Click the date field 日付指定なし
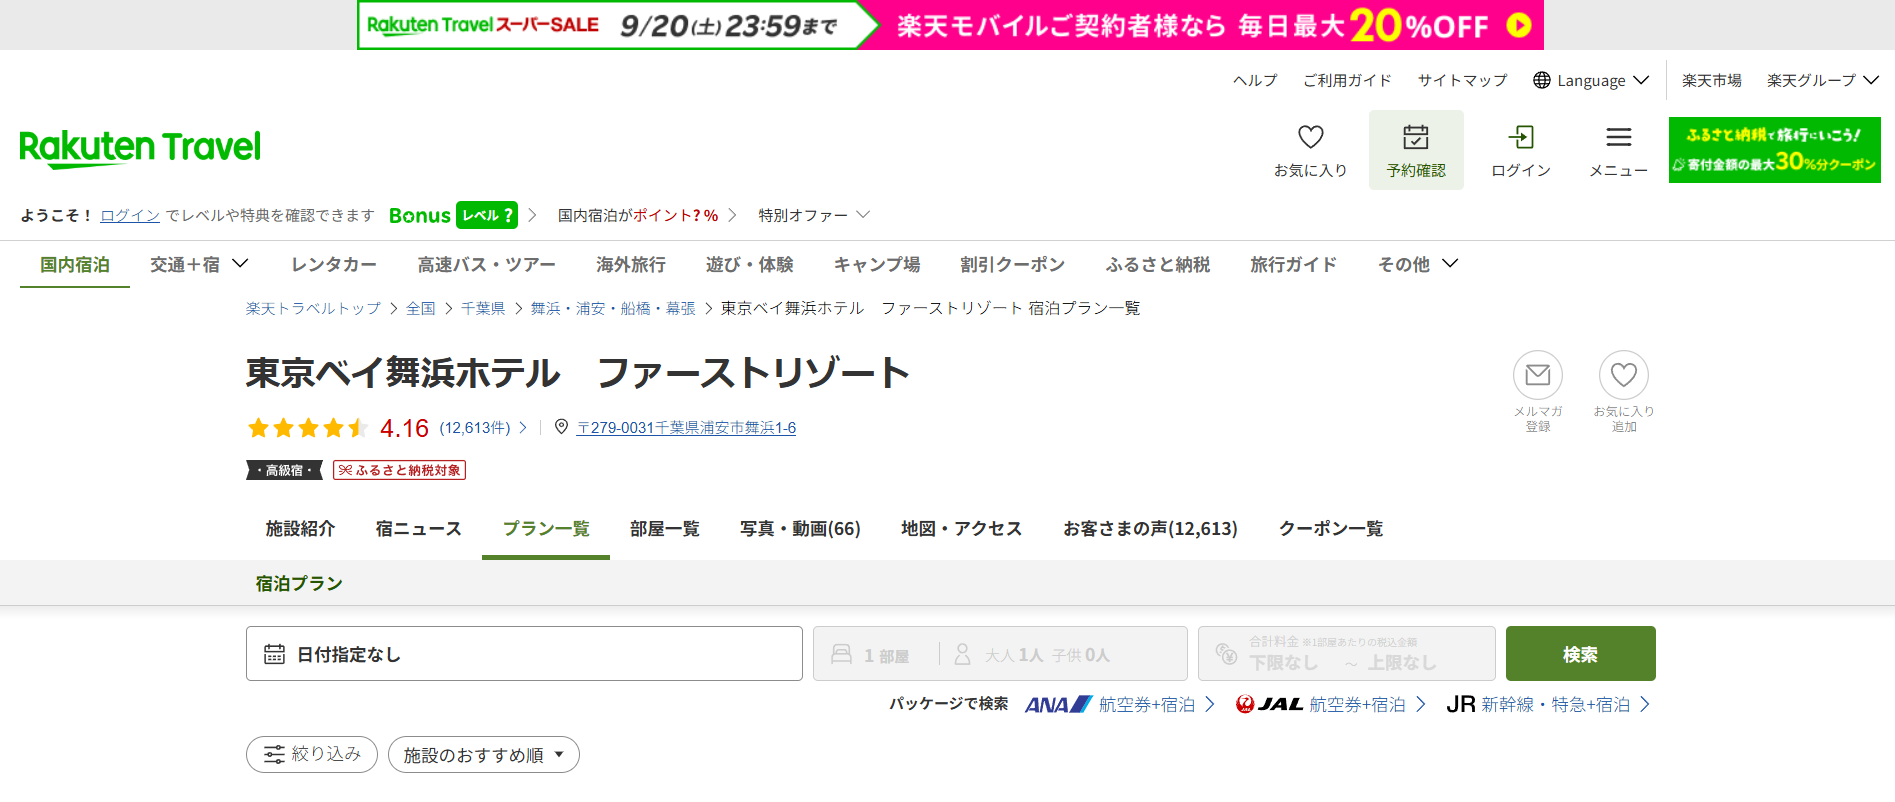The width and height of the screenshot is (1895, 802). pos(524,654)
